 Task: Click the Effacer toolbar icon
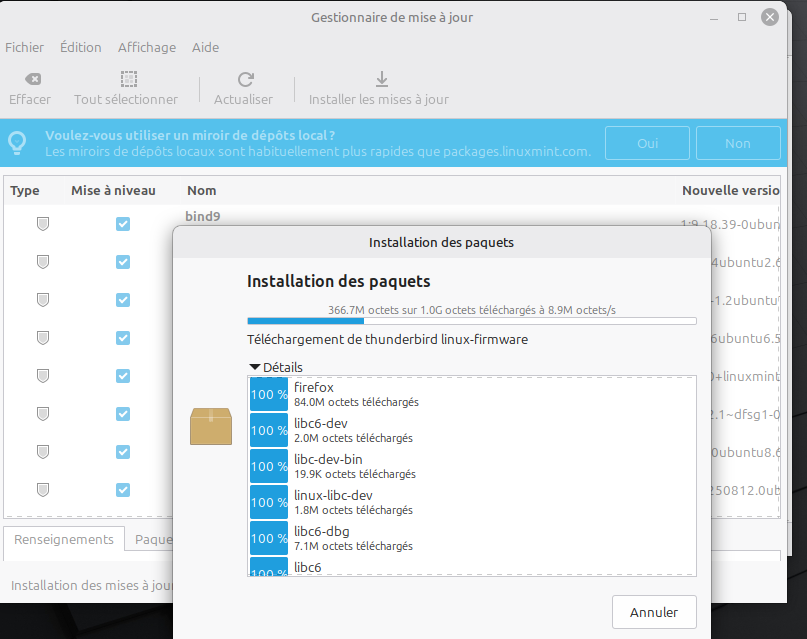[x=33, y=79]
